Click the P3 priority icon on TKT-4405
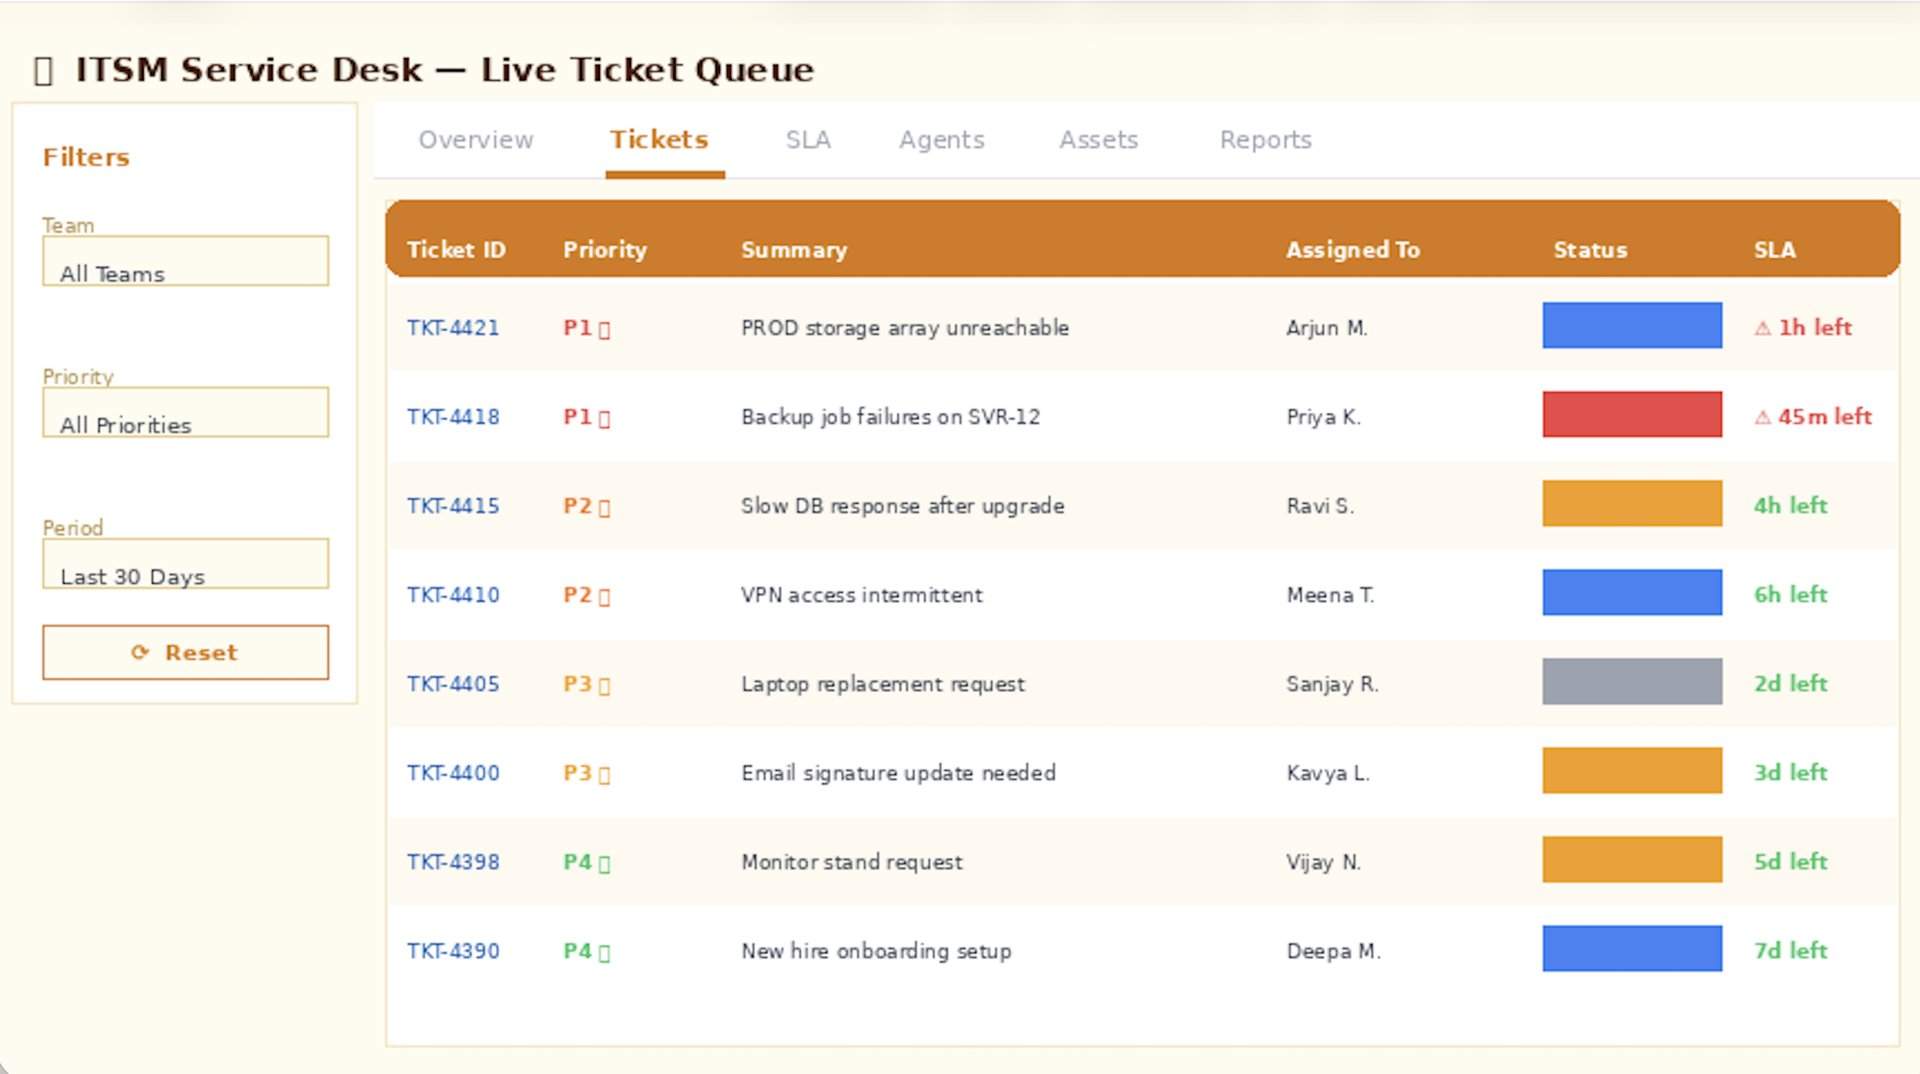1920x1074 pixels. click(603, 684)
